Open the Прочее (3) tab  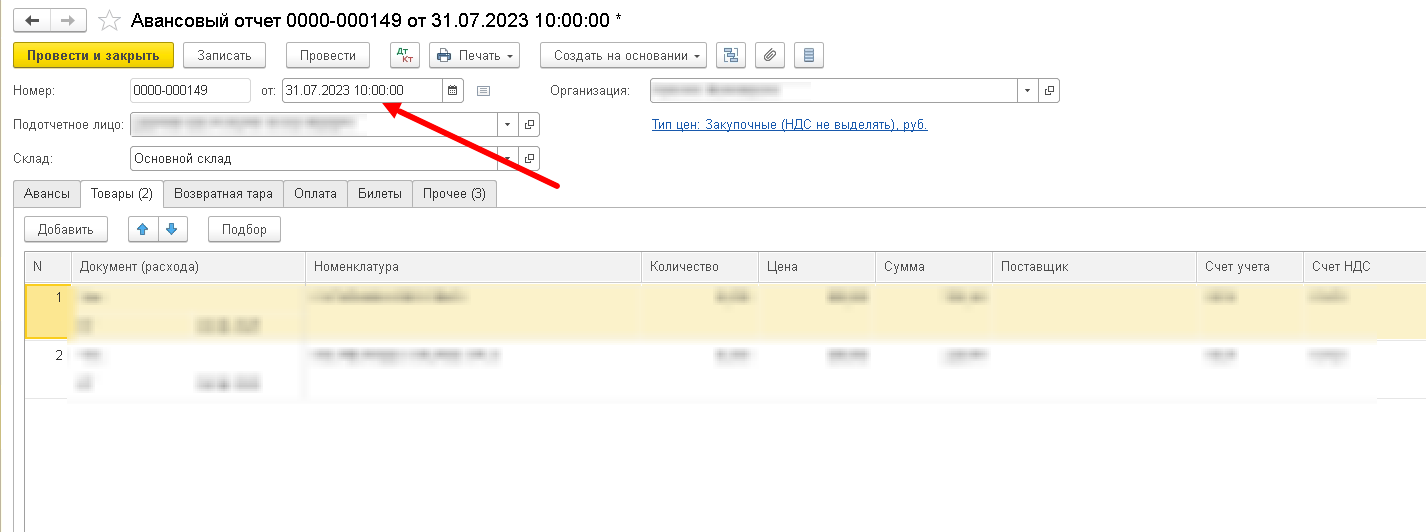click(x=454, y=194)
